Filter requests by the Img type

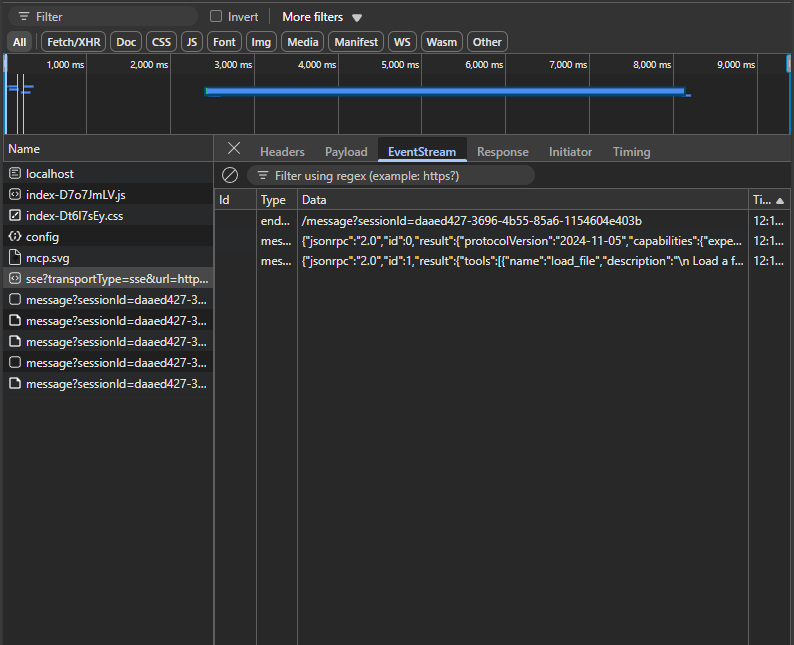pos(261,42)
